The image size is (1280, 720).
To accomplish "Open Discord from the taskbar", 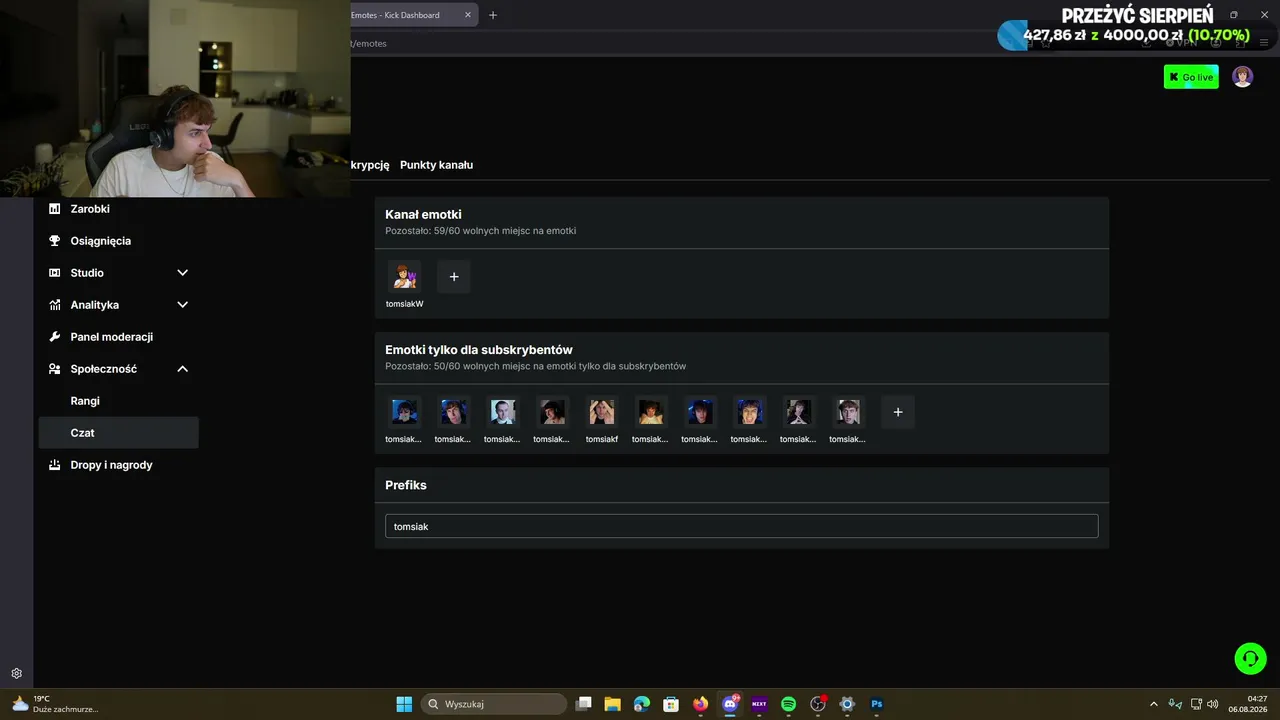I will click(x=730, y=704).
